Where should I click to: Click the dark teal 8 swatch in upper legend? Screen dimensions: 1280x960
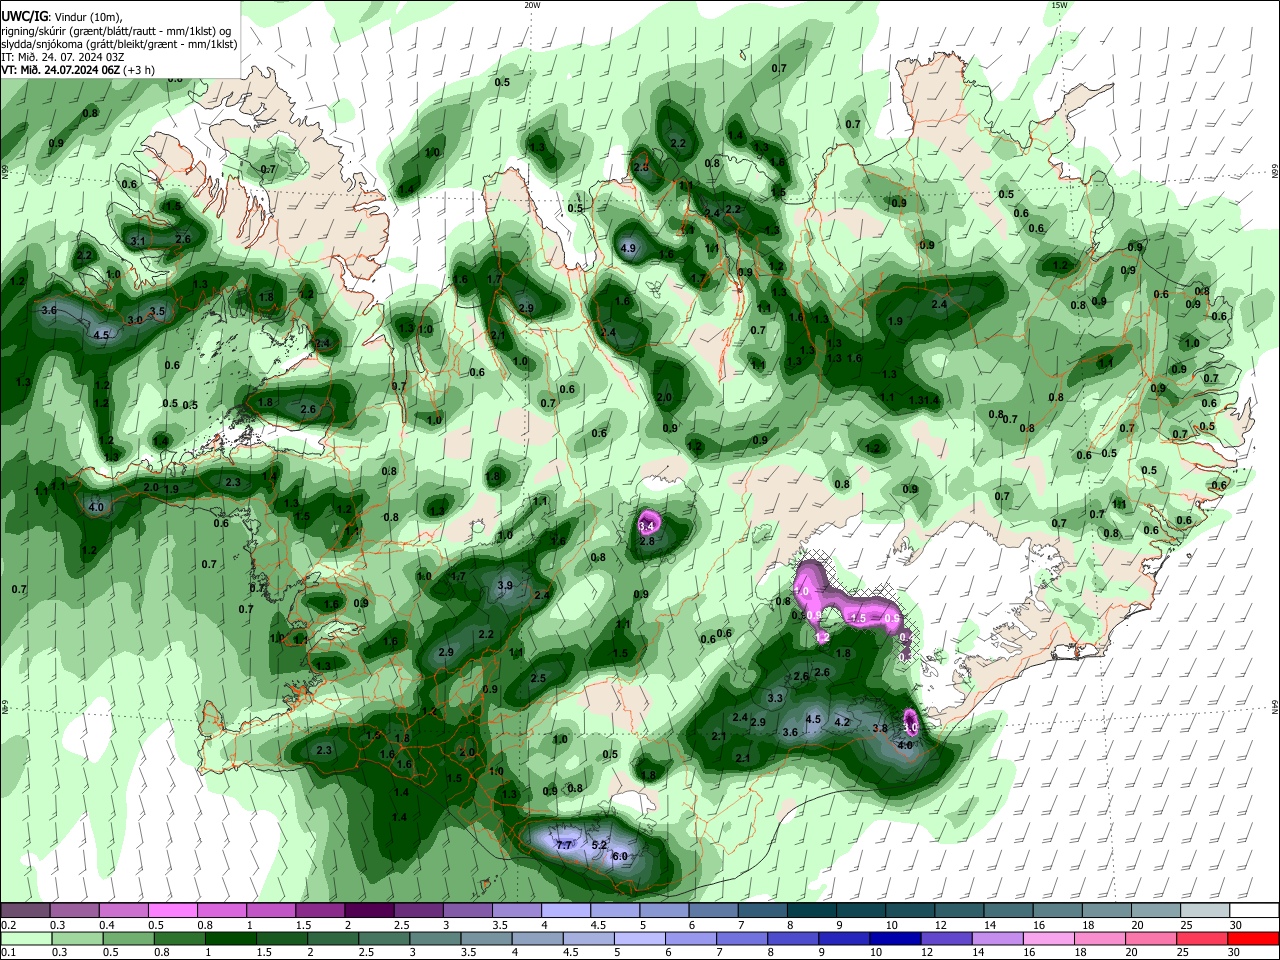(x=811, y=911)
